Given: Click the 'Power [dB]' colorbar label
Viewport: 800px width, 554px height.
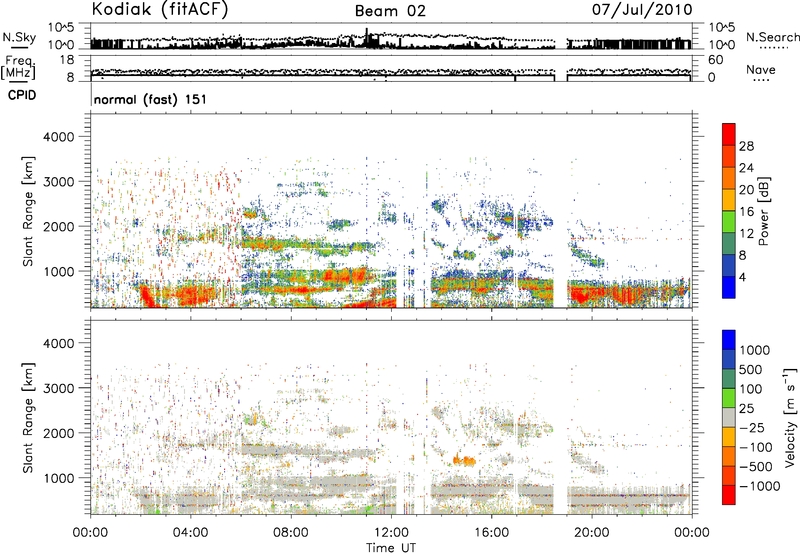Looking at the screenshot, I should [764, 211].
